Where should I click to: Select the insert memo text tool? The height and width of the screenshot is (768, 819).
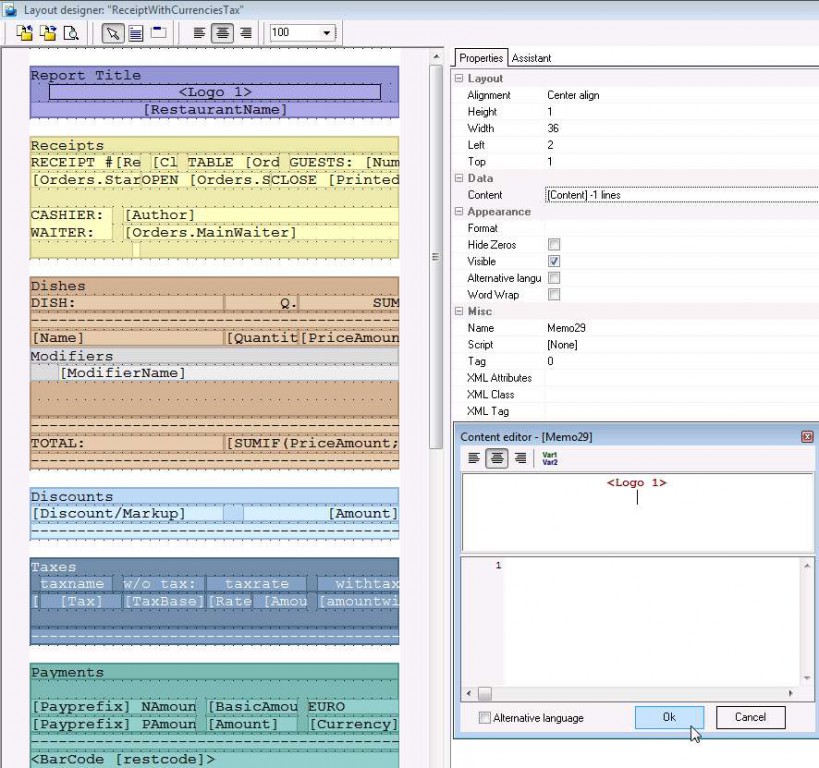pyautogui.click(x=136, y=33)
